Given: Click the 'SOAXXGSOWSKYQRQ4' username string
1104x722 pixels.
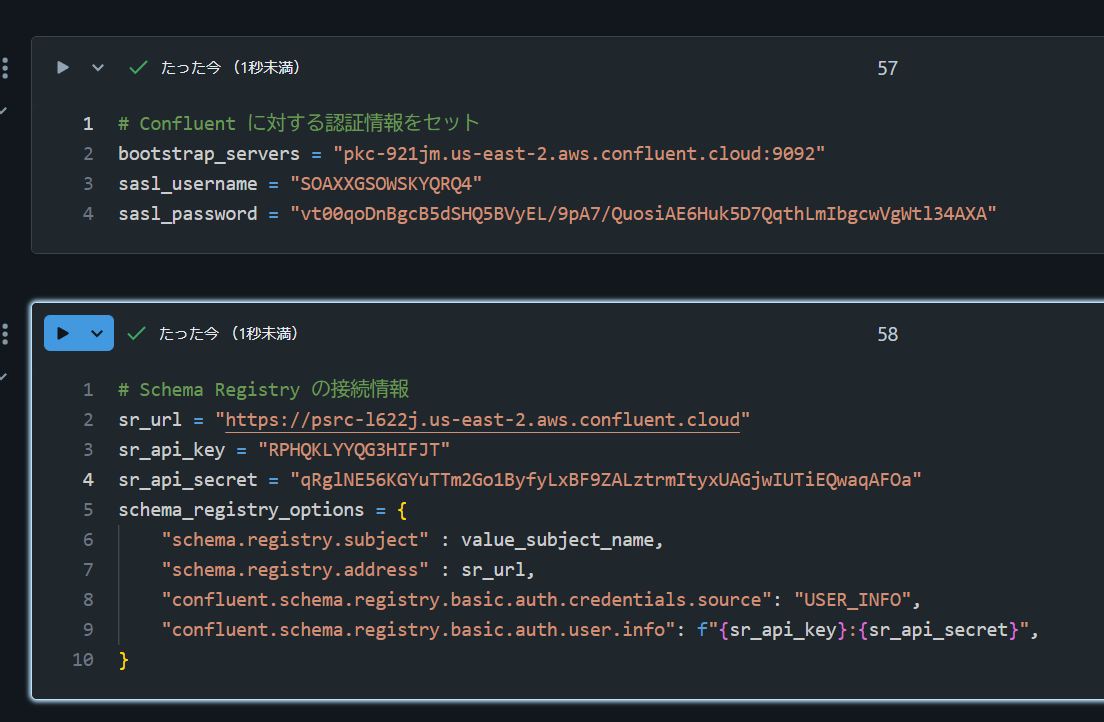Looking at the screenshot, I should [386, 184].
